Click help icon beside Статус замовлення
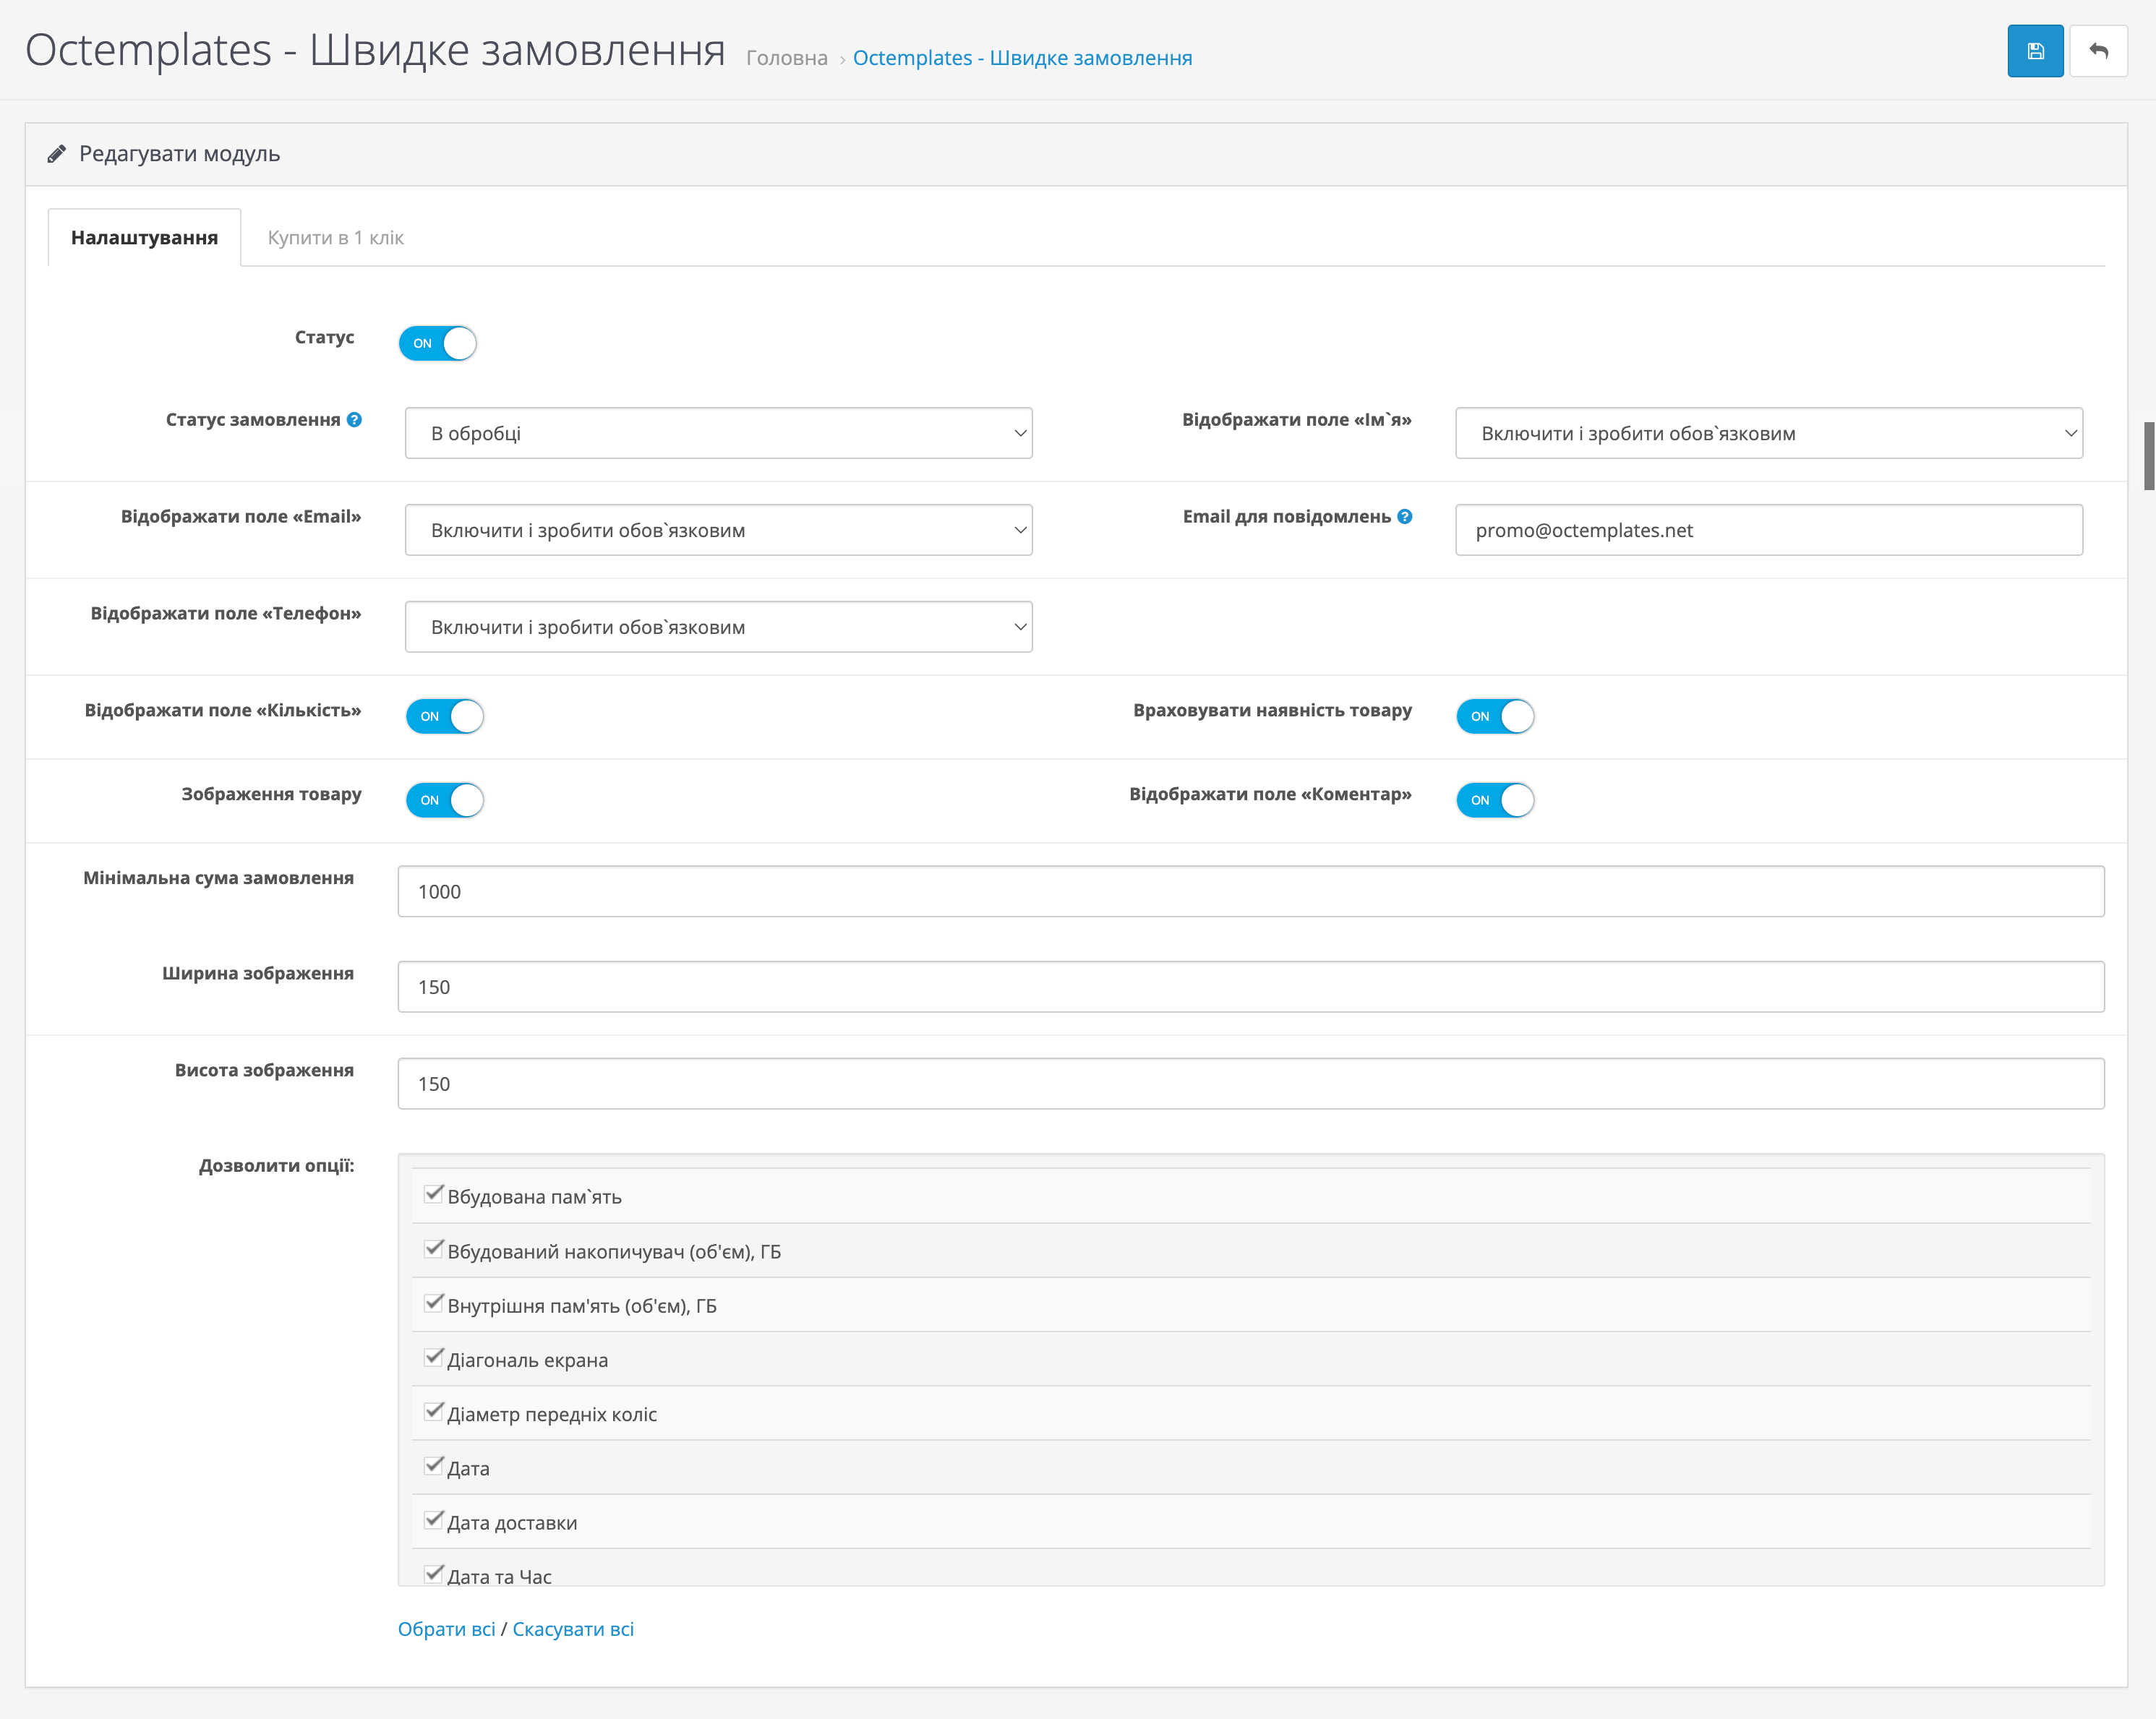This screenshot has width=2156, height=1719. [x=354, y=420]
